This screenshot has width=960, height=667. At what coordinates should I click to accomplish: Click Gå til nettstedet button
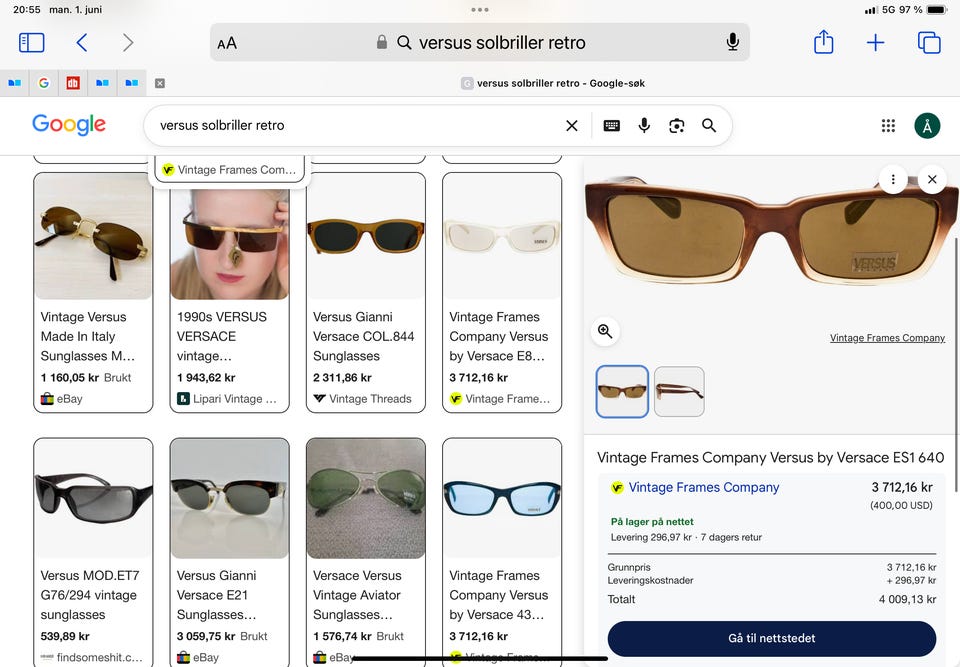[x=771, y=638]
